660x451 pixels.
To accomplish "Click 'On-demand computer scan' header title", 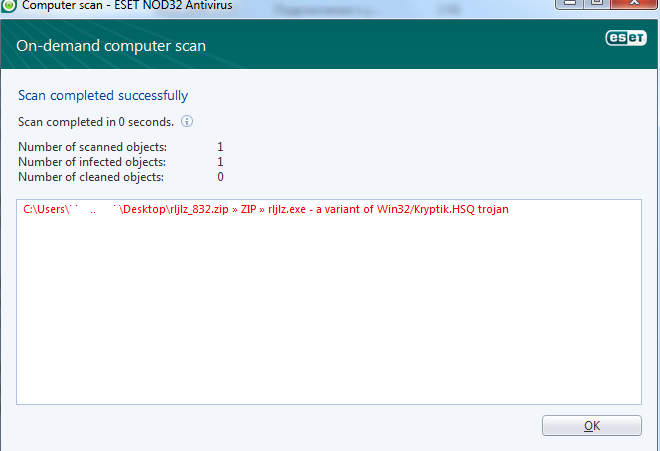I will (111, 46).
